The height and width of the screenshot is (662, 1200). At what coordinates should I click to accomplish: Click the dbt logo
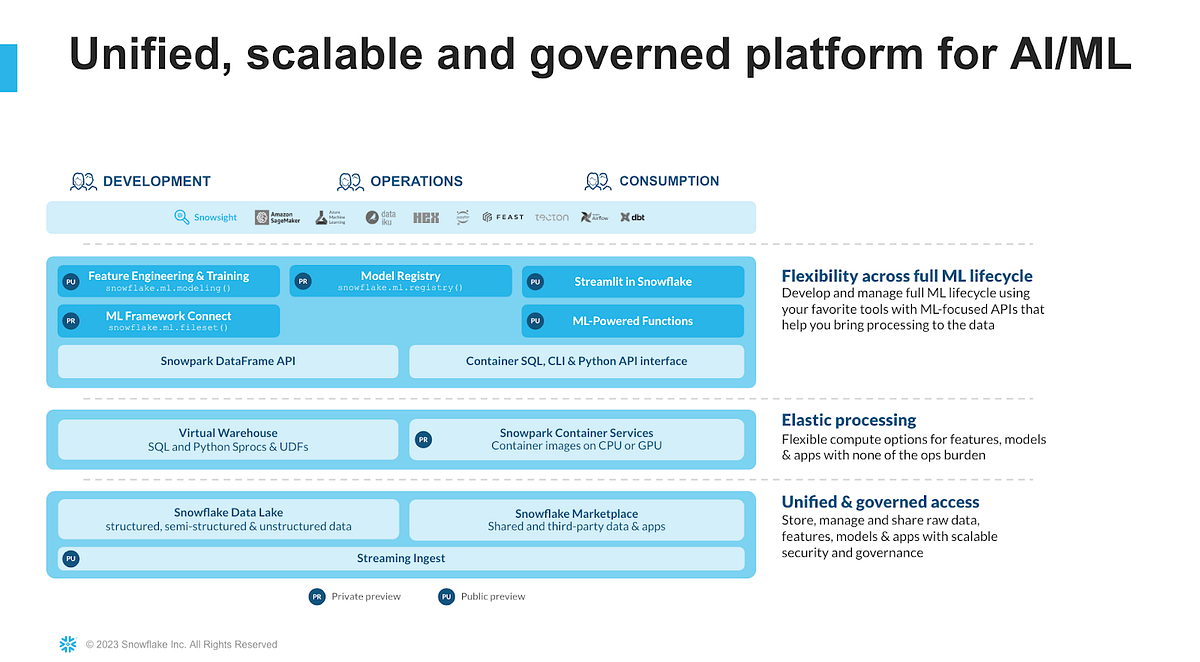(x=633, y=217)
